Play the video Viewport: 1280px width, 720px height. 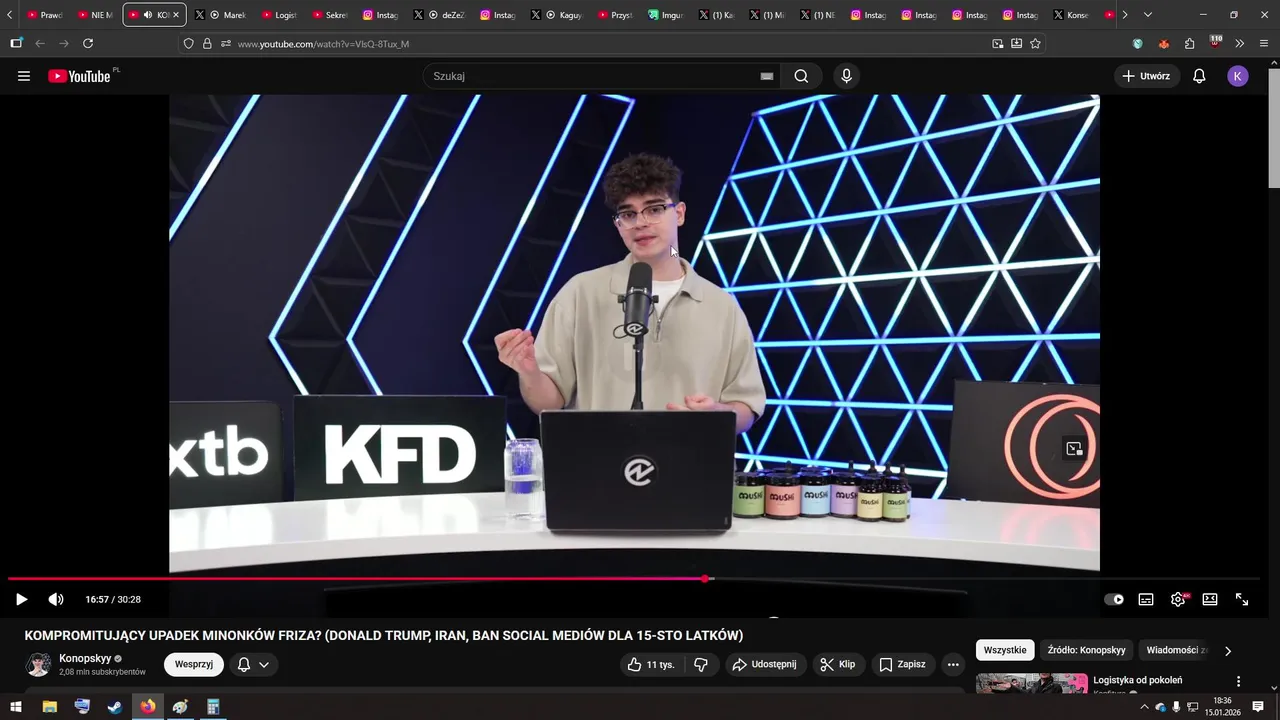tap(21, 599)
